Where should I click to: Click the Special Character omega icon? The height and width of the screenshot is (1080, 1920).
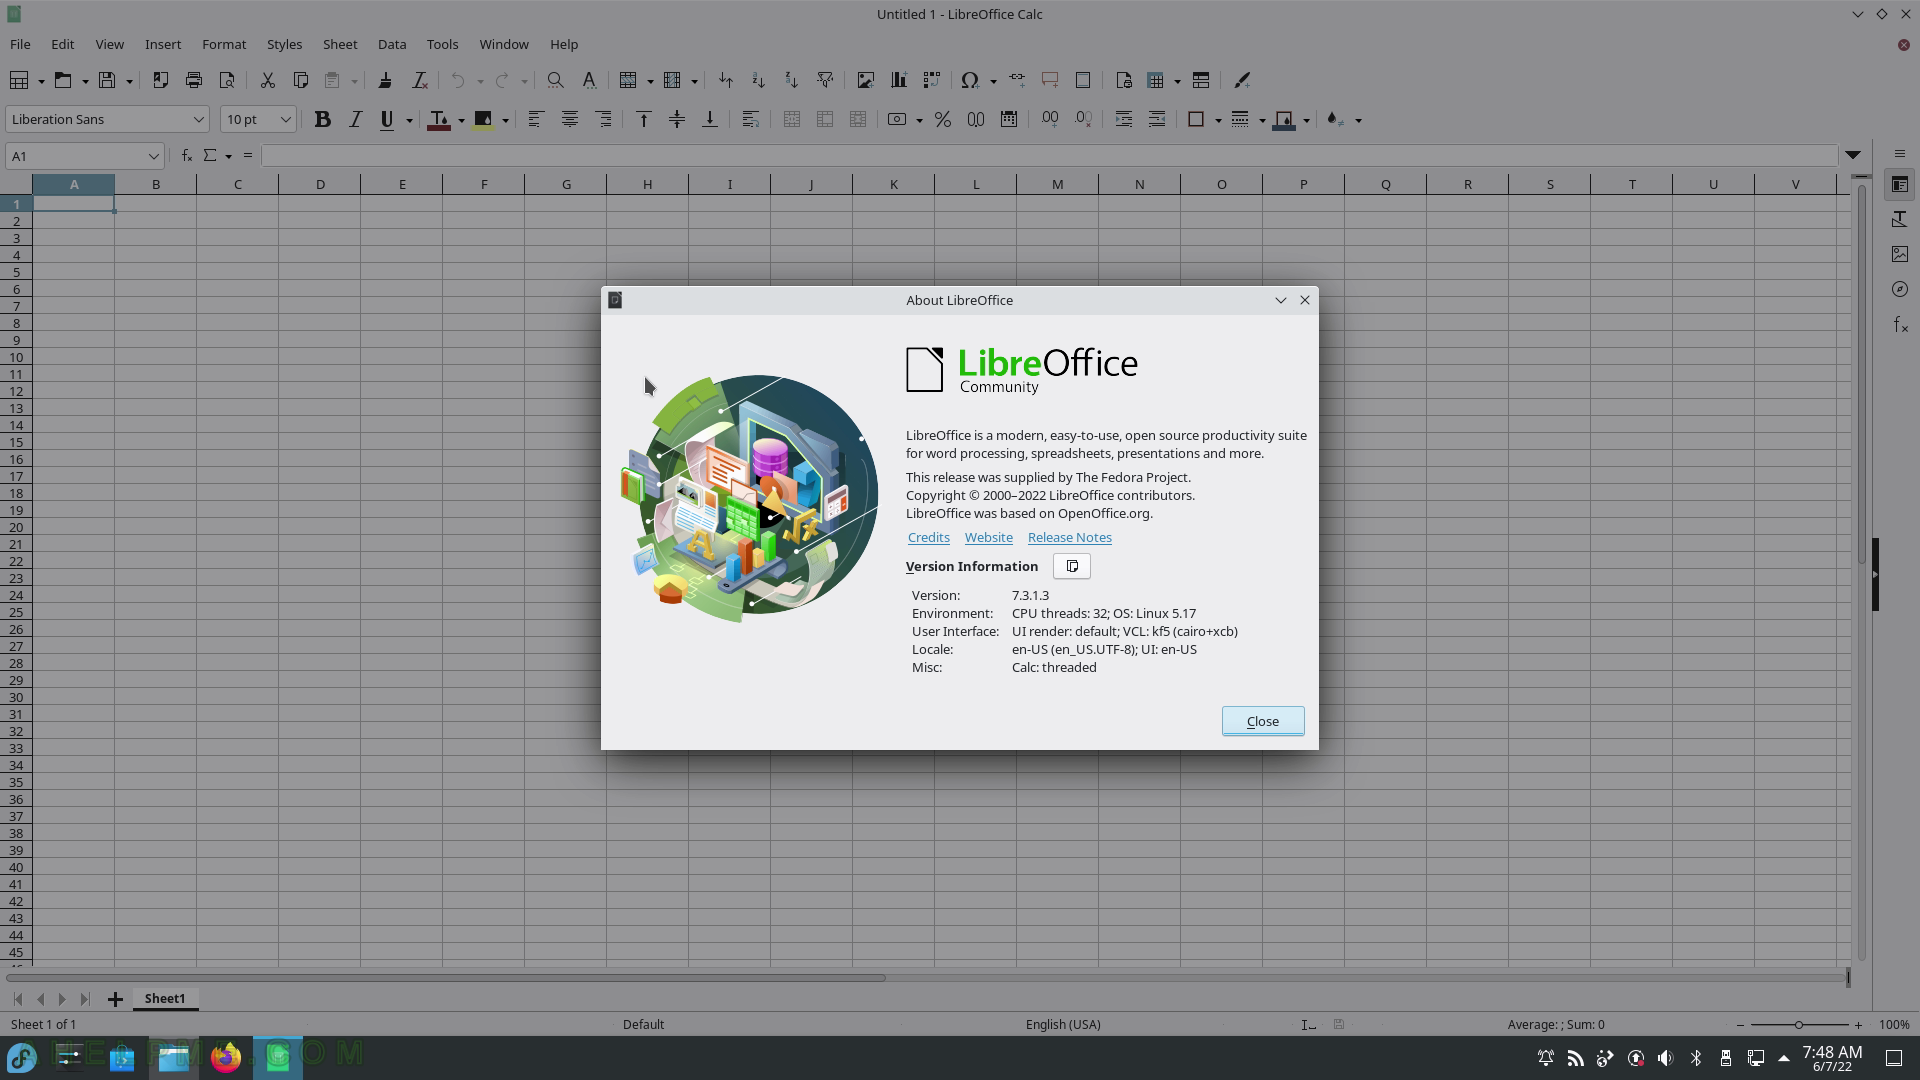pyautogui.click(x=969, y=80)
